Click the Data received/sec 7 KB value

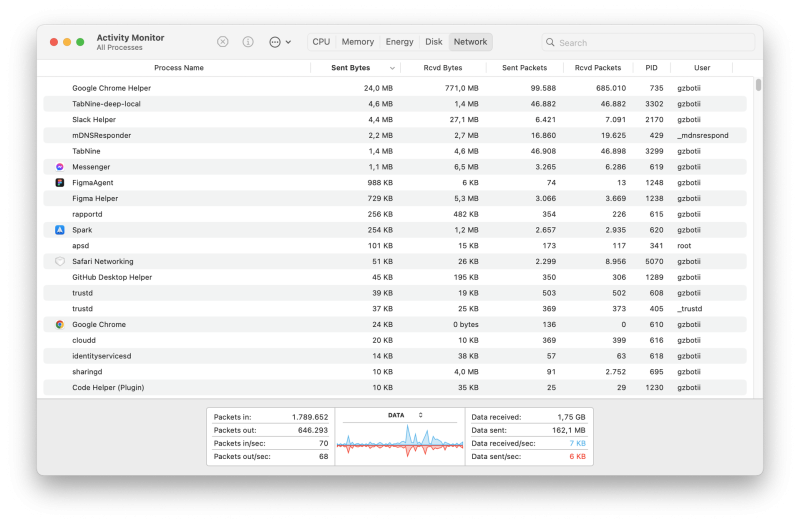coord(578,444)
